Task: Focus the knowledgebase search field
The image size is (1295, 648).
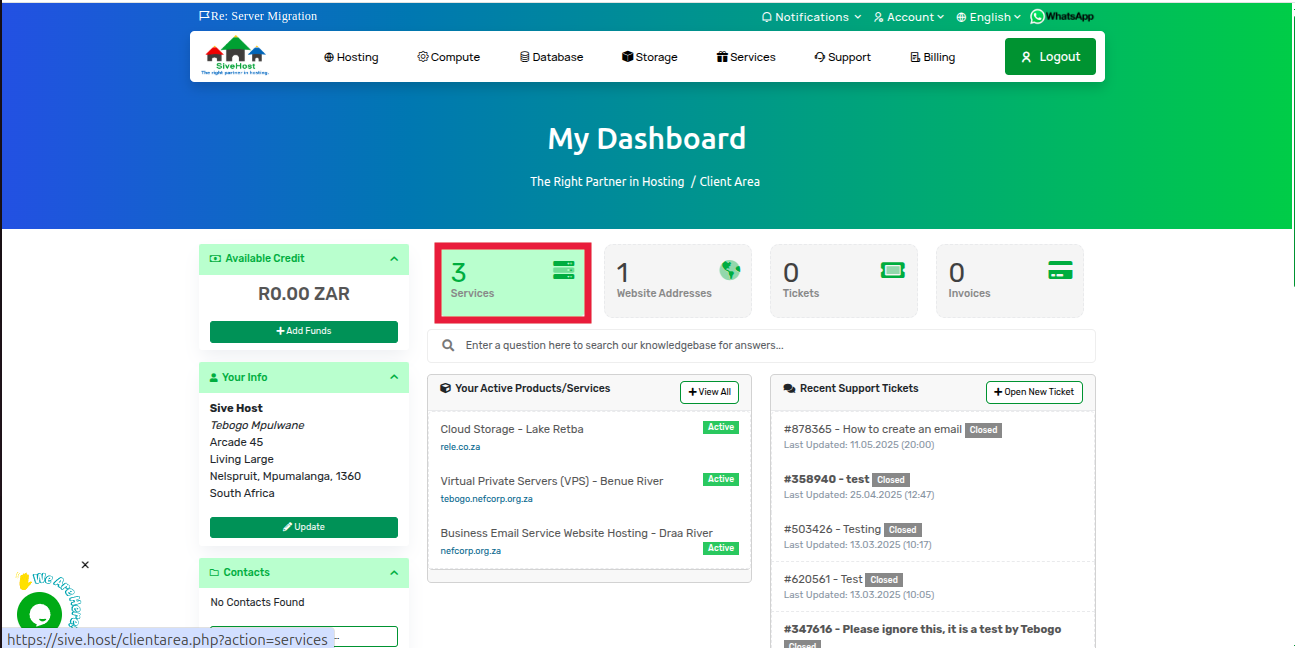Action: pyautogui.click(x=761, y=345)
